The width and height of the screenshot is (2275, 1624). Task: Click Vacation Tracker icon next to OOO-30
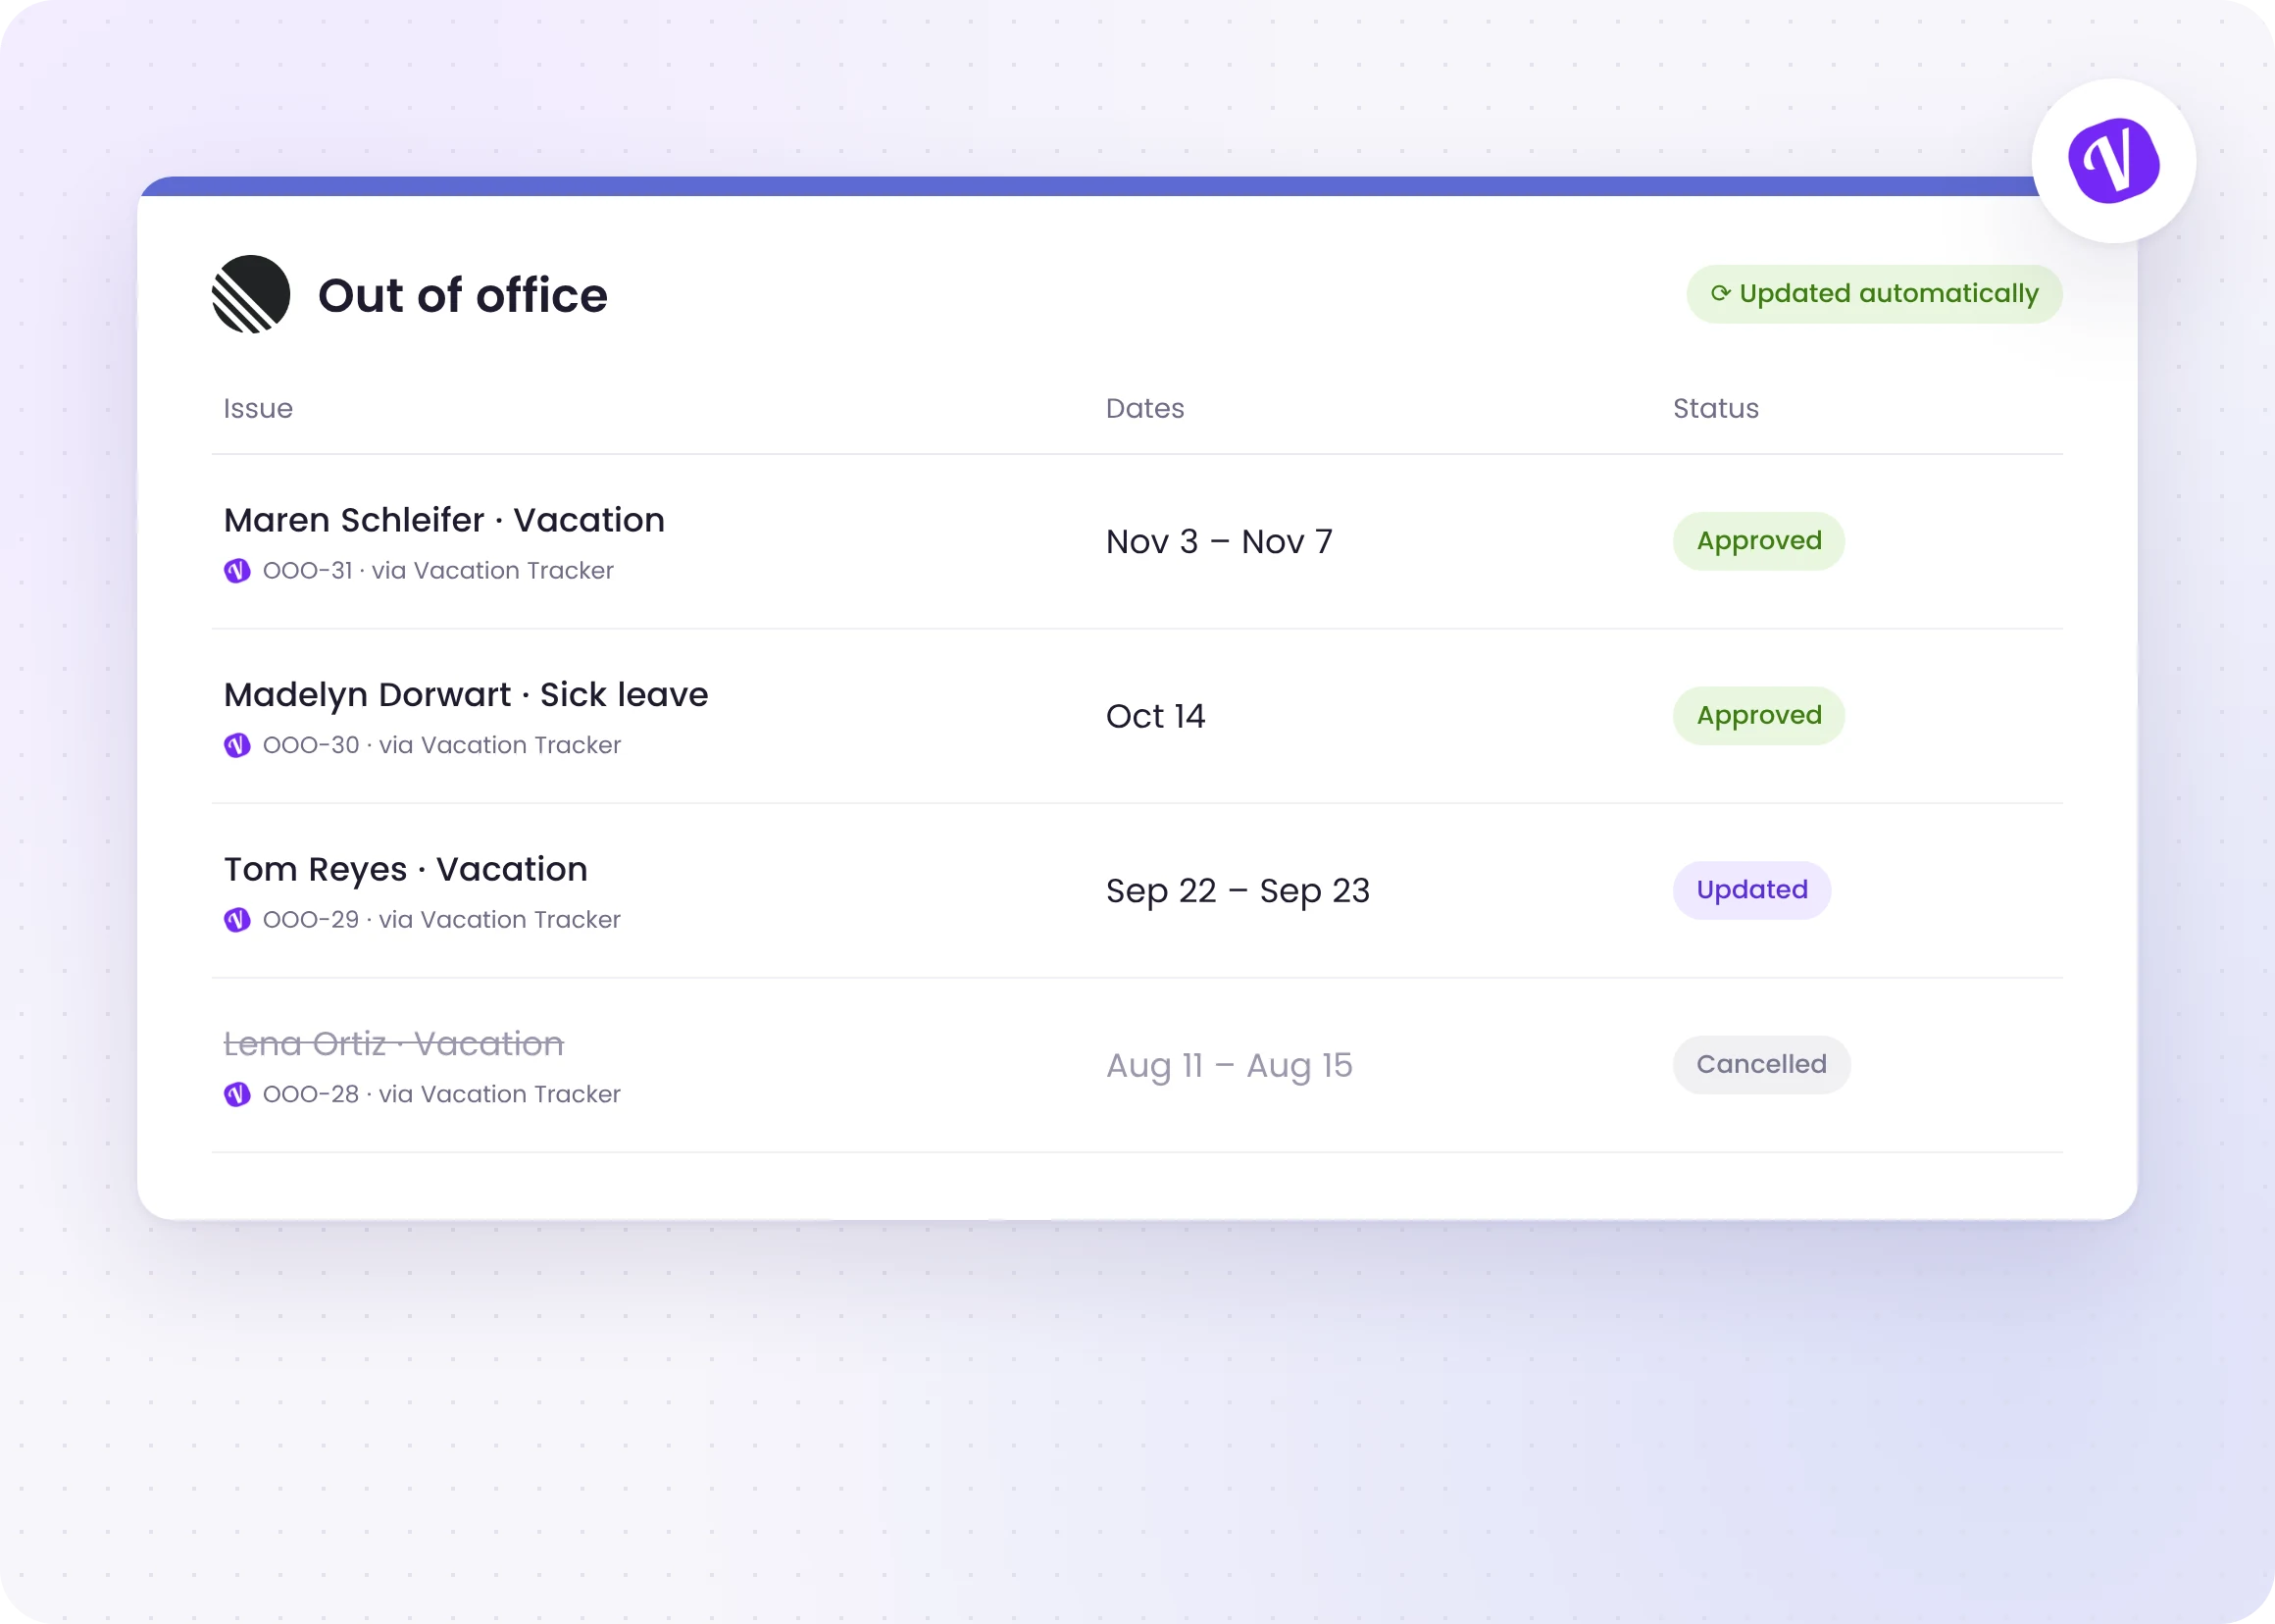click(237, 745)
